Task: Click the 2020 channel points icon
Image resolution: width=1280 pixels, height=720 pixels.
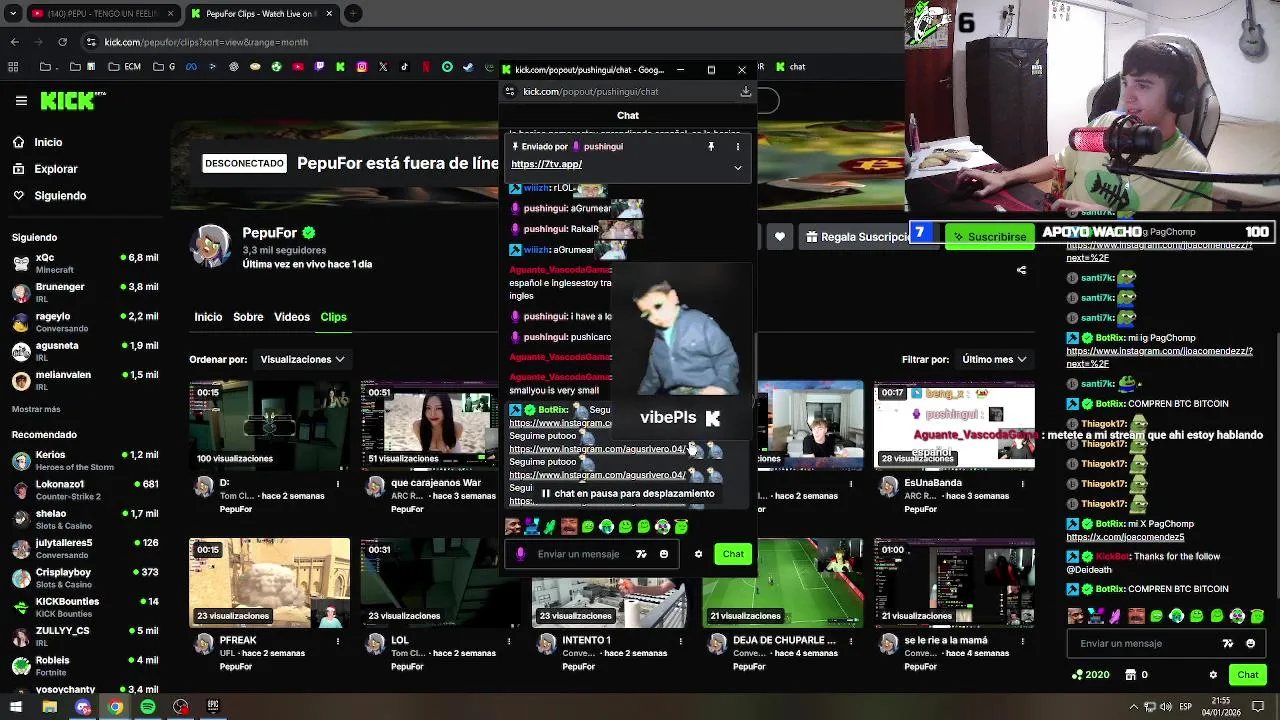Action: (1076, 674)
